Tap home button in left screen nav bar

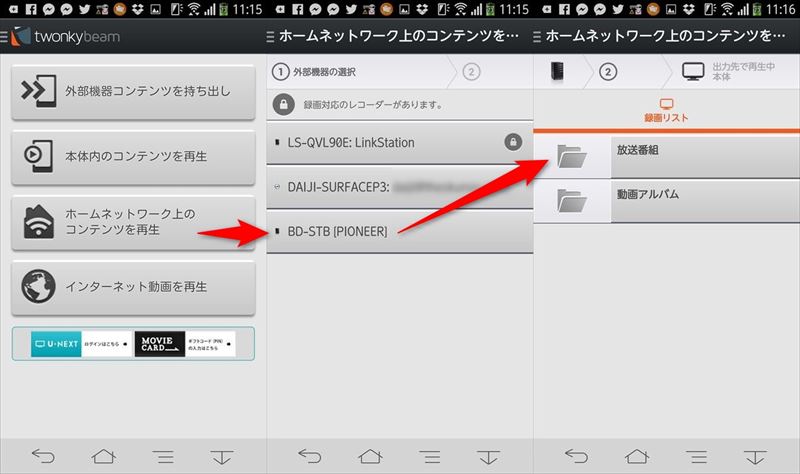(104, 456)
